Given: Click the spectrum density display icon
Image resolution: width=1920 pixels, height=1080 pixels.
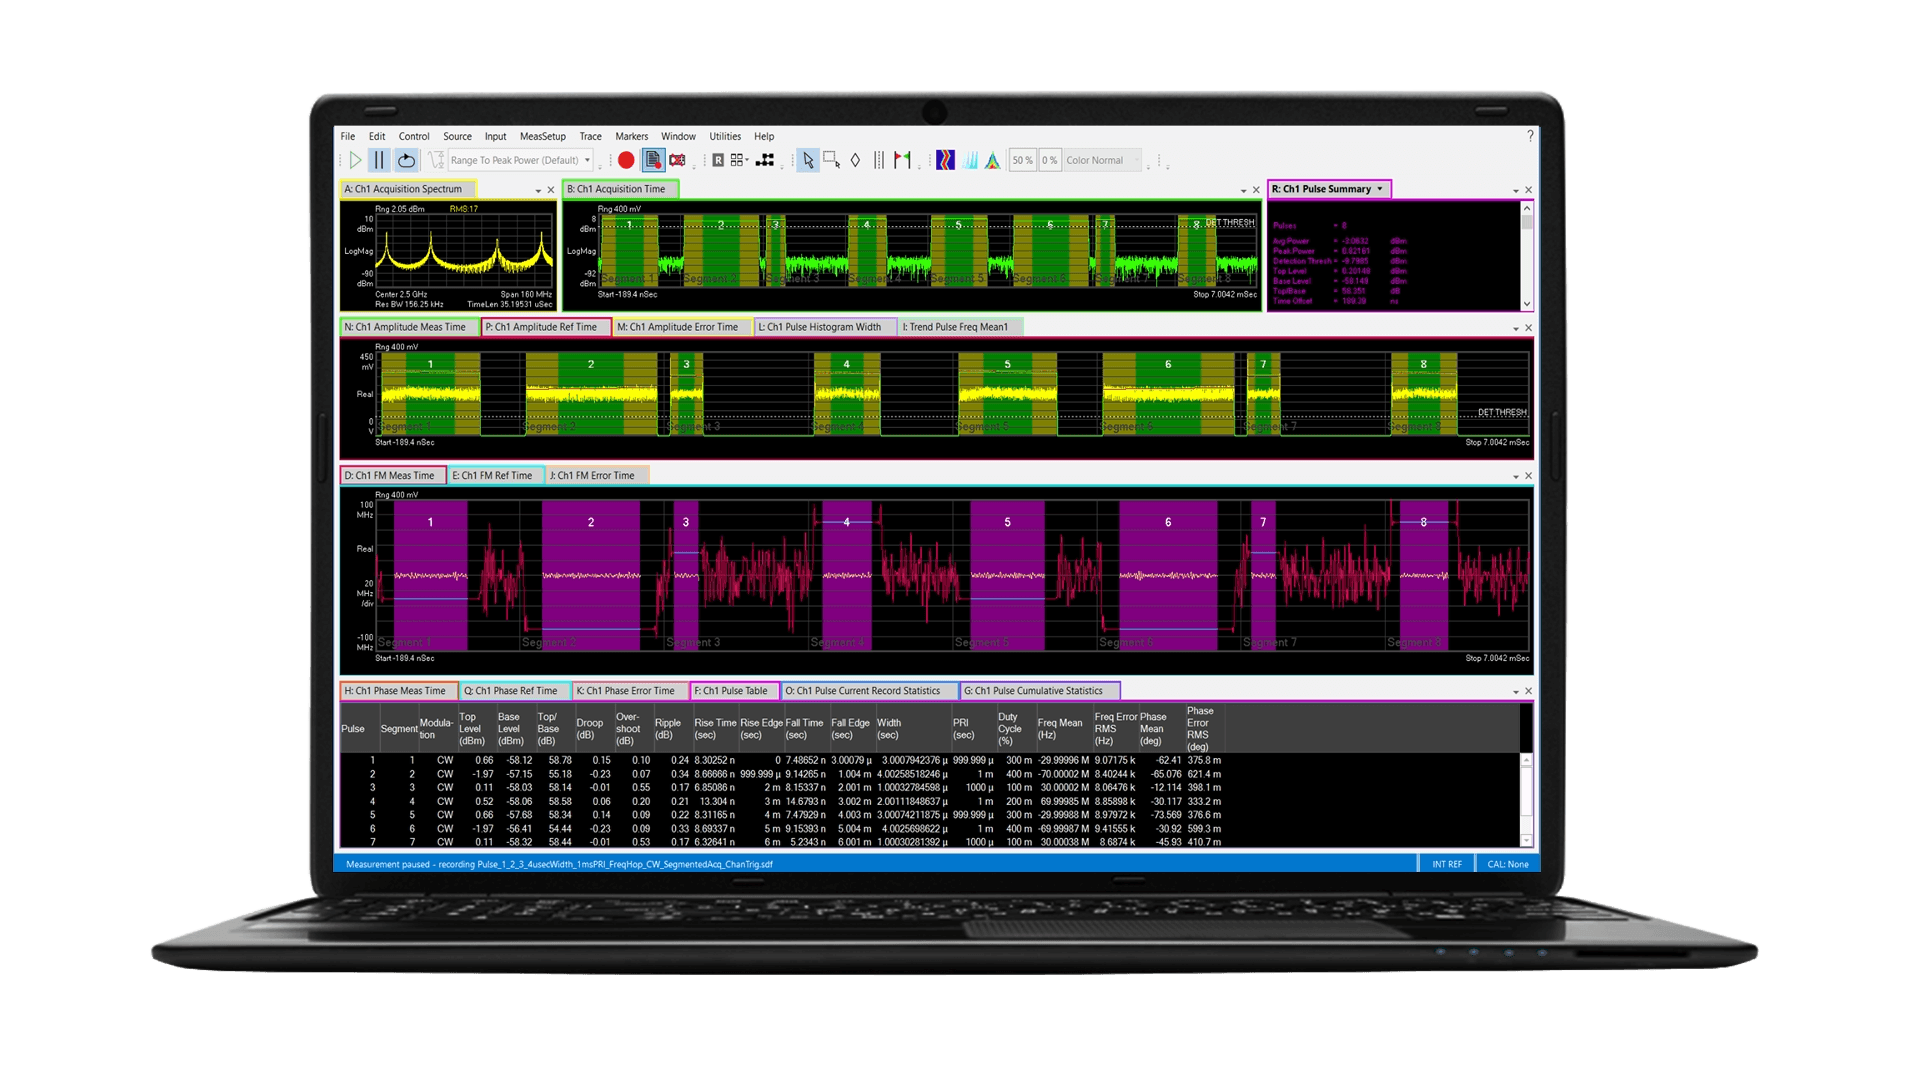Looking at the screenshot, I should (x=971, y=160).
